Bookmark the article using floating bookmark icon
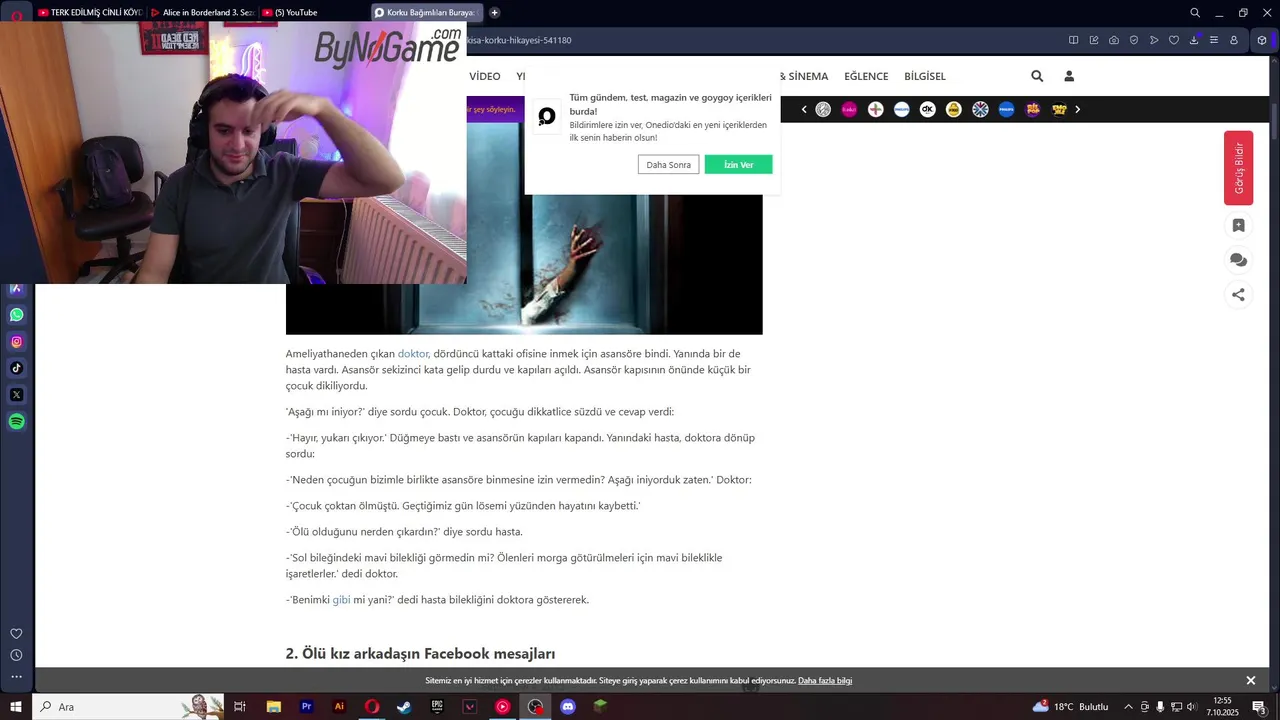The width and height of the screenshot is (1280, 720). point(1238,226)
